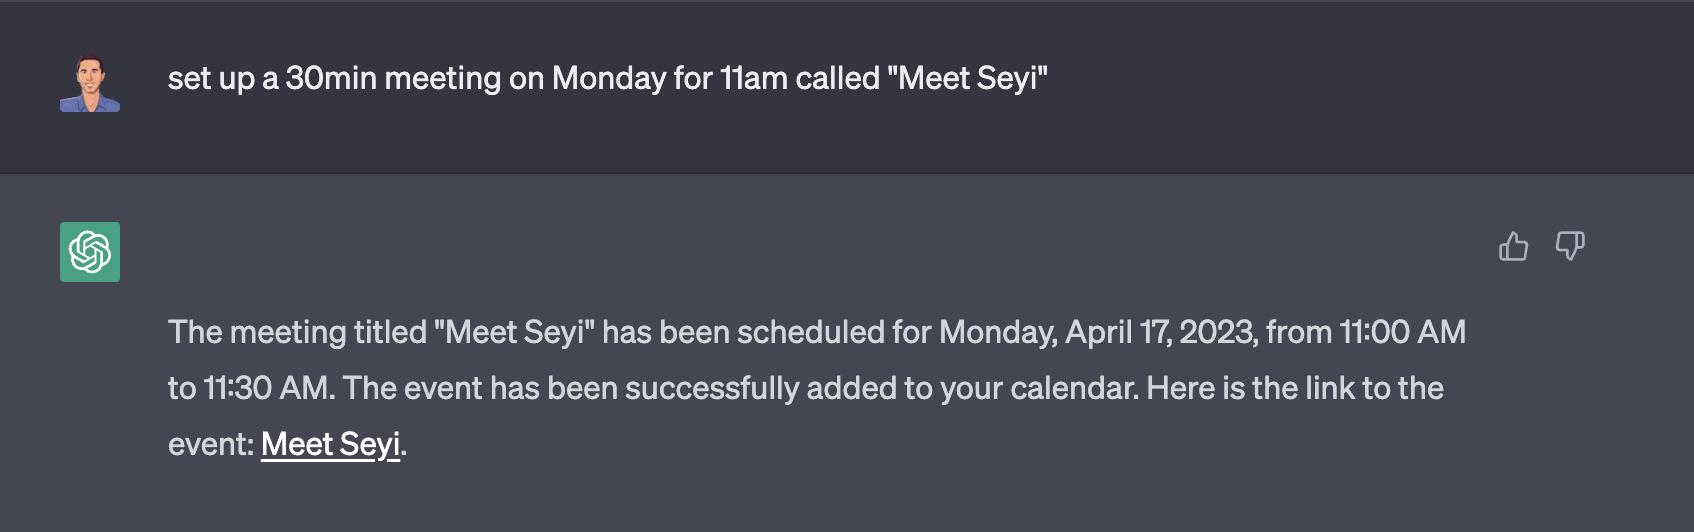Click the word 30min in the prompt
This screenshot has height=532, width=1694.
pyautogui.click(x=330, y=78)
